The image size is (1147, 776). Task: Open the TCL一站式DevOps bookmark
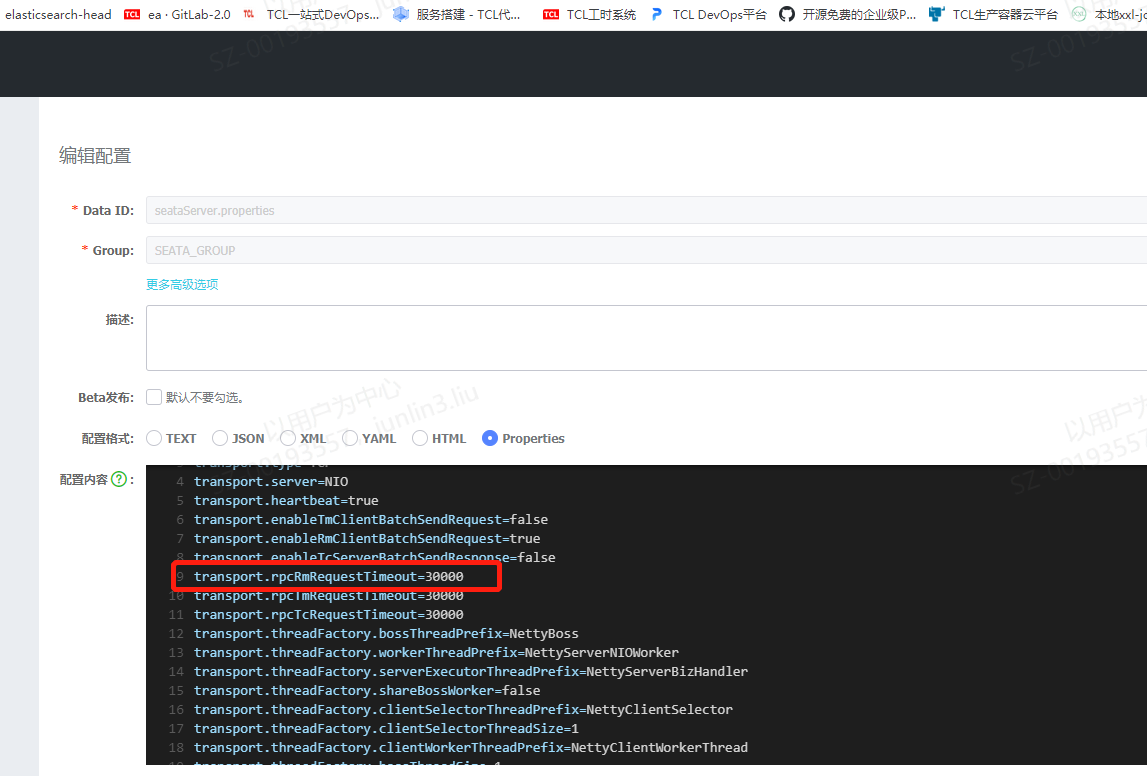click(x=323, y=14)
